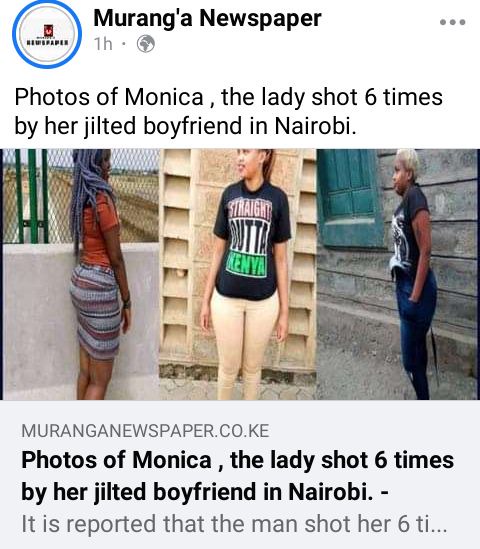Open center photo of woman in beige pants
The image size is (480, 549).
(x=238, y=274)
